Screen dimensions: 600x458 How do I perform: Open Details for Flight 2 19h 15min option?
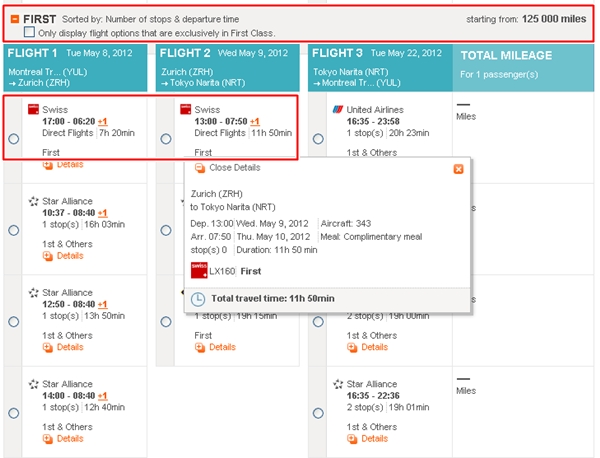click(x=222, y=347)
